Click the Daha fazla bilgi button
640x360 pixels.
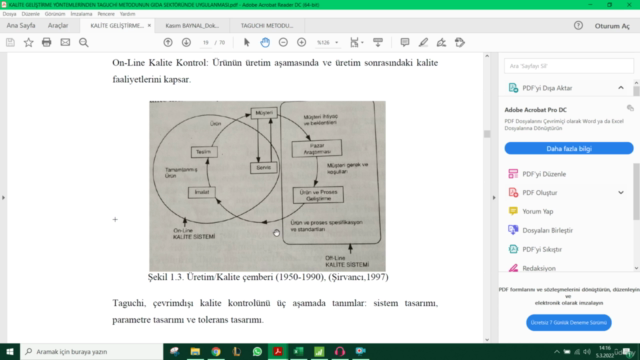[x=569, y=149]
